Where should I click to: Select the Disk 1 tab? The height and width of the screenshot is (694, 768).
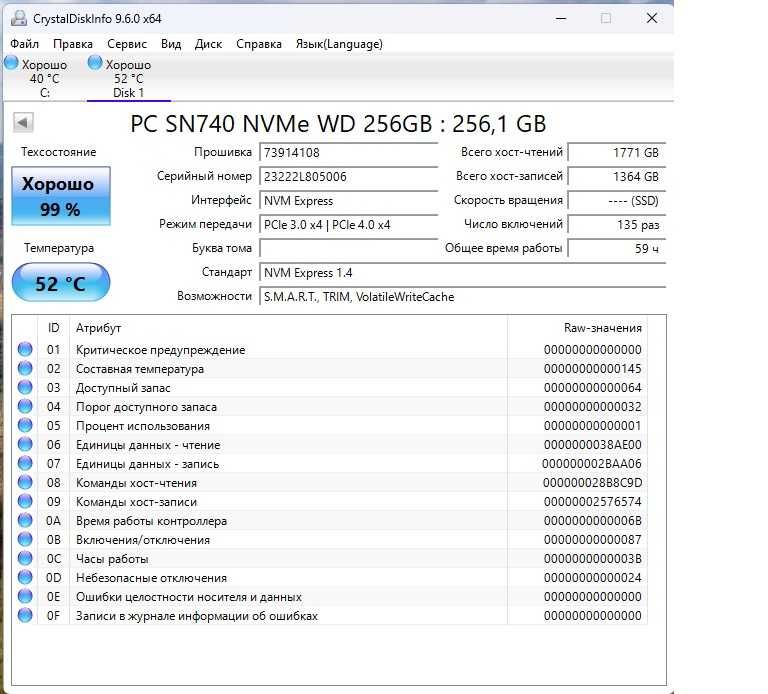pos(128,78)
